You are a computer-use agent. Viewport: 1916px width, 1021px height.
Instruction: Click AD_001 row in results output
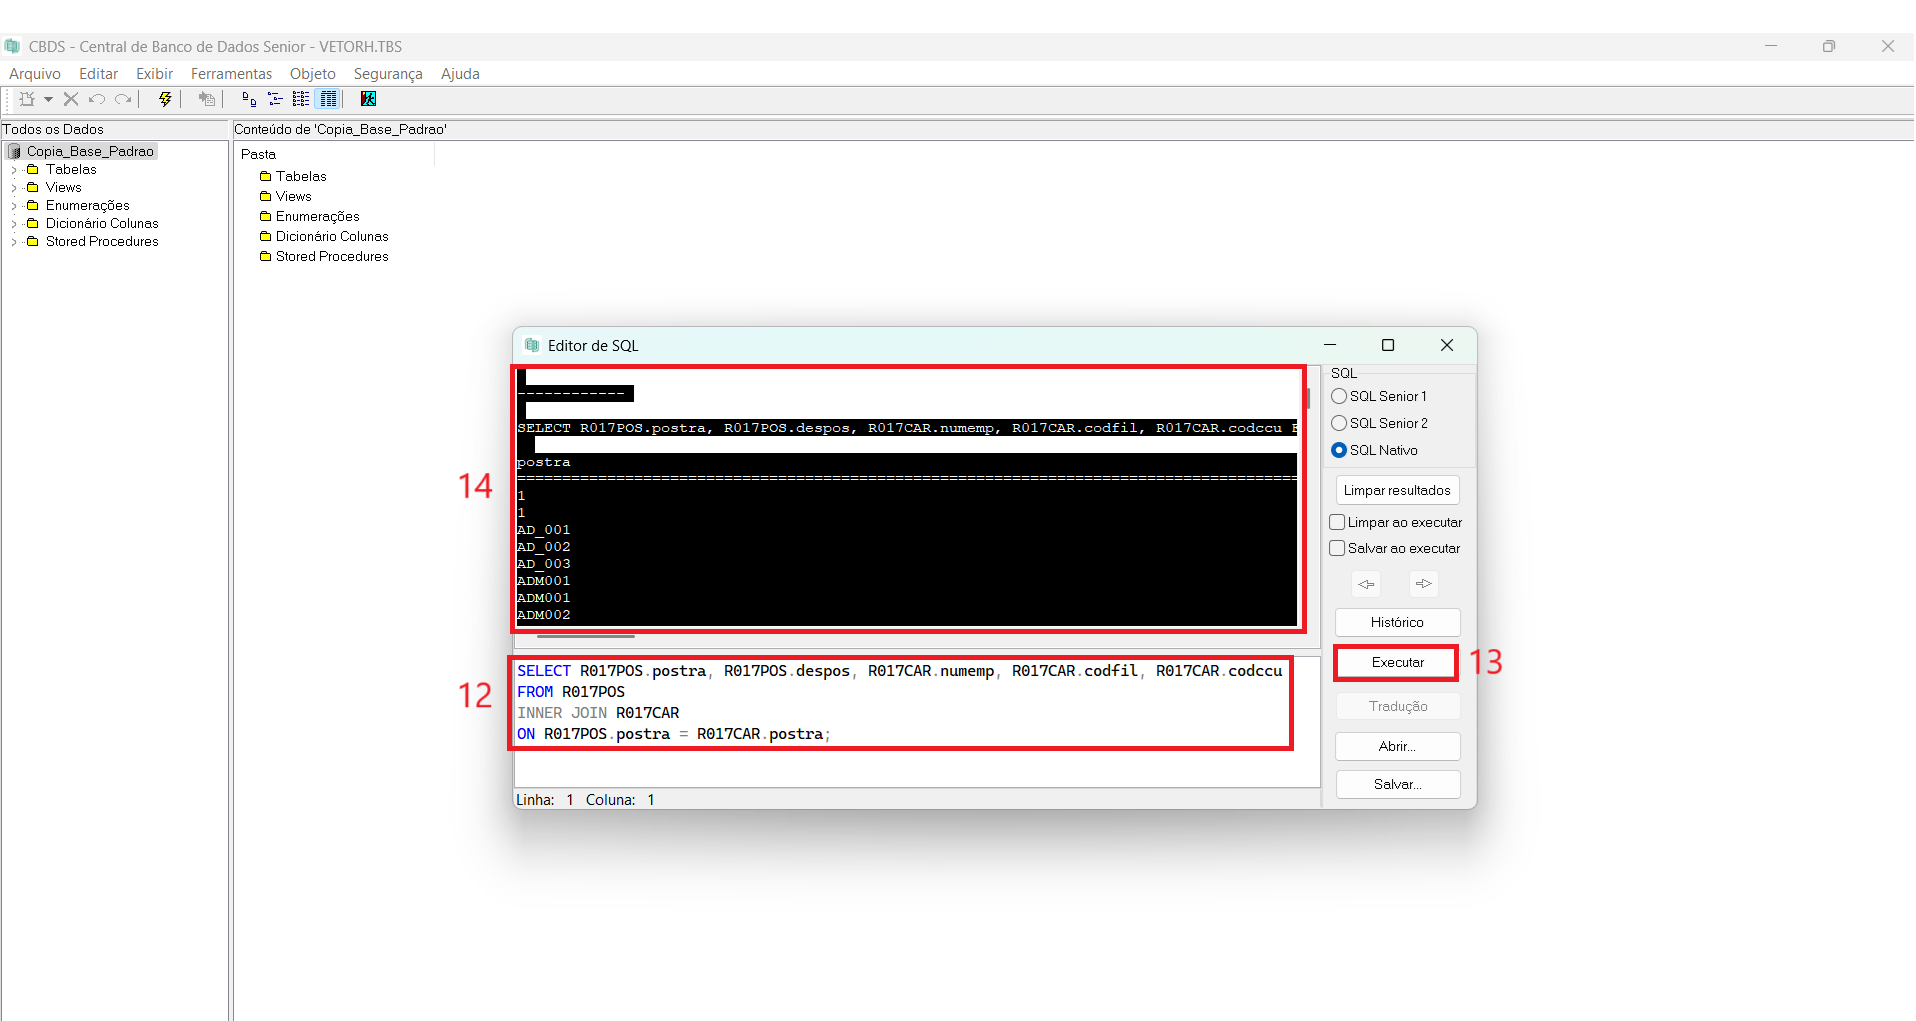(x=544, y=530)
